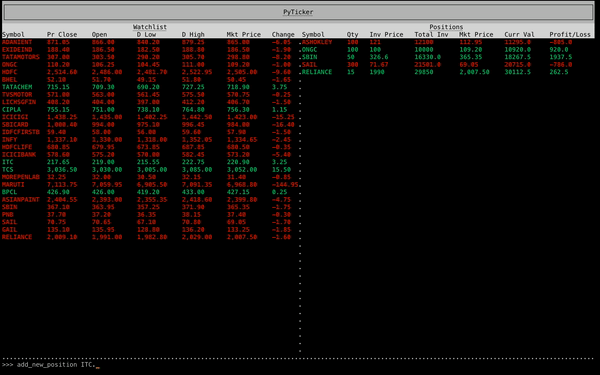
Task: Select SBIN symbol in the Positions panel
Action: point(310,57)
